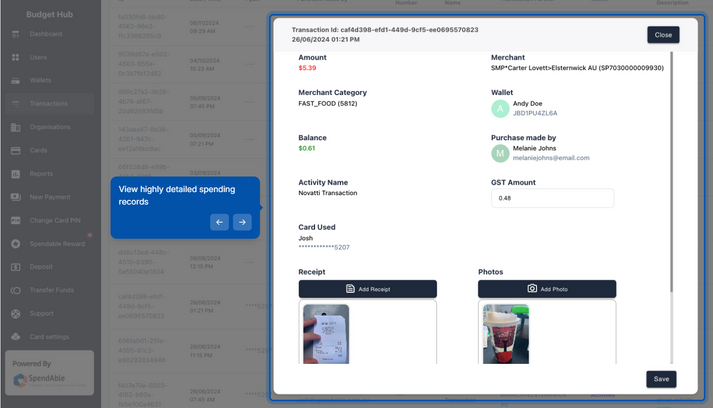Click the transaction Id header text
The width and height of the screenshot is (713, 408).
coord(385,30)
